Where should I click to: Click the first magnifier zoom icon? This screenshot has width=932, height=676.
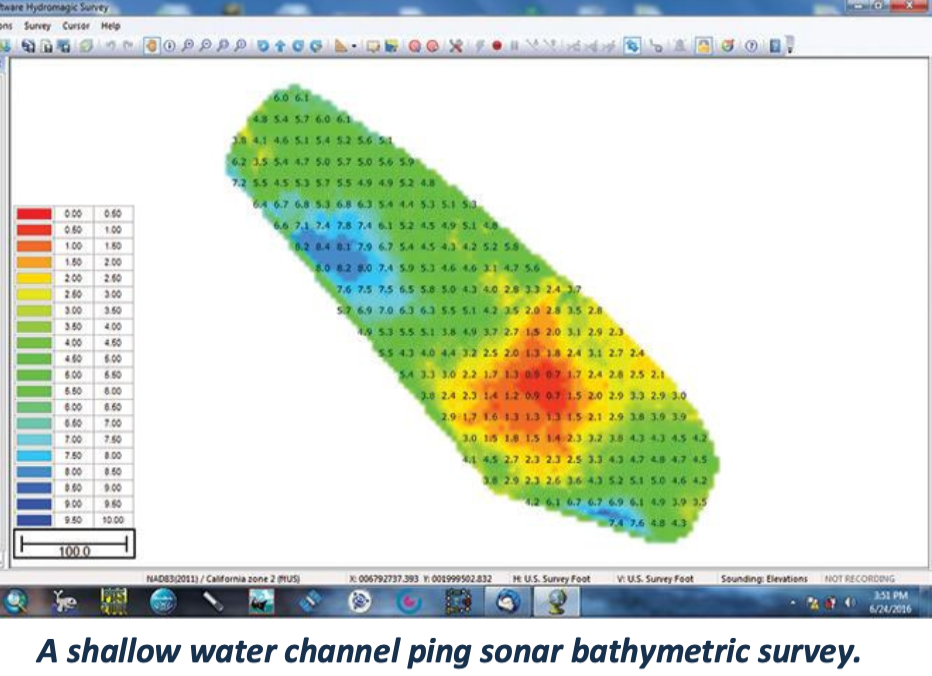click(x=187, y=46)
